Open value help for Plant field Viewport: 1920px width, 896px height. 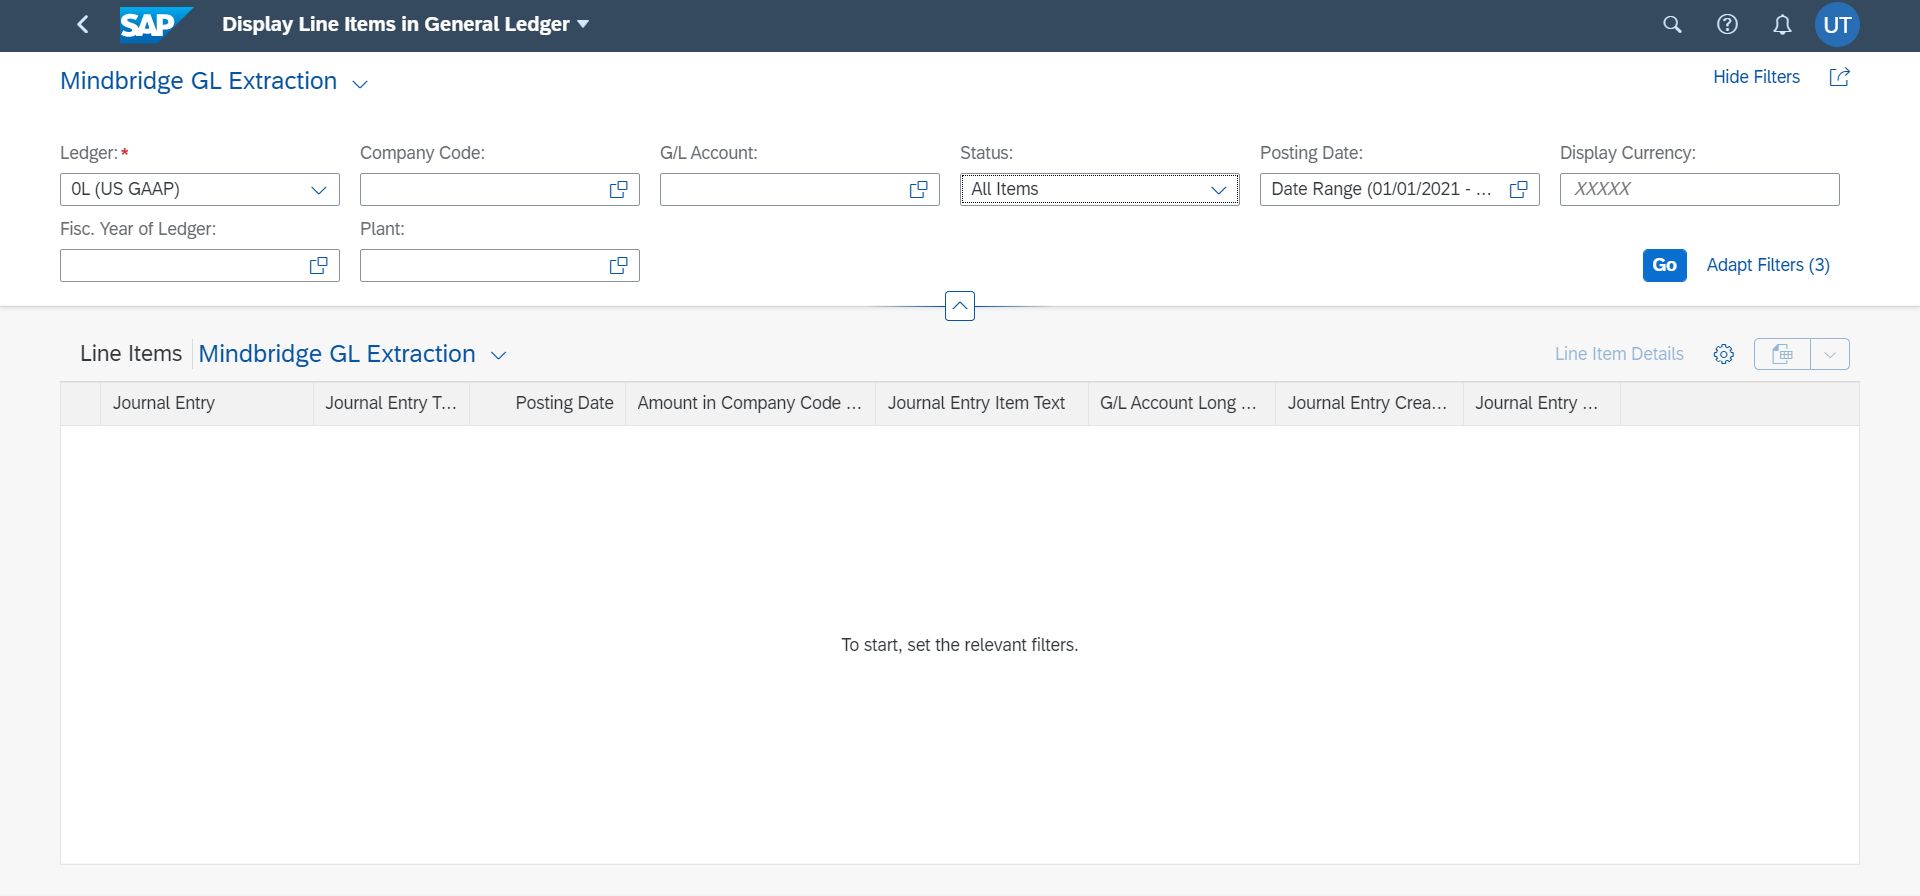coord(619,265)
